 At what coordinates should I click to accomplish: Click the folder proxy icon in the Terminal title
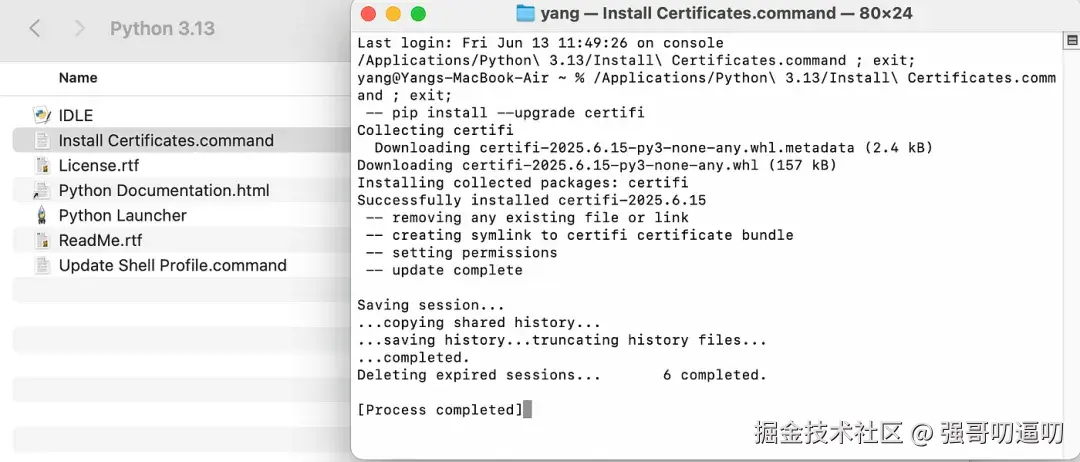tap(526, 13)
